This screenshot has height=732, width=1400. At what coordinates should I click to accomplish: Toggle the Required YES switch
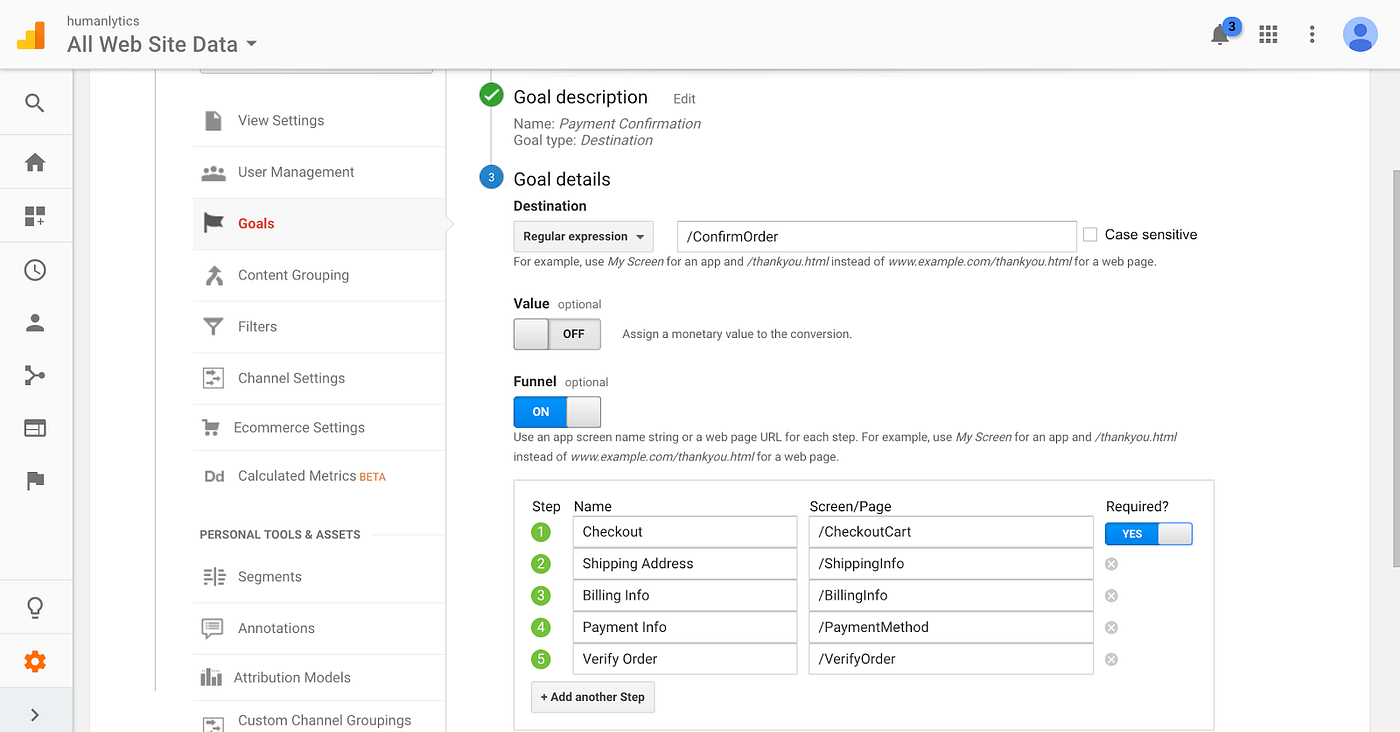(1149, 533)
